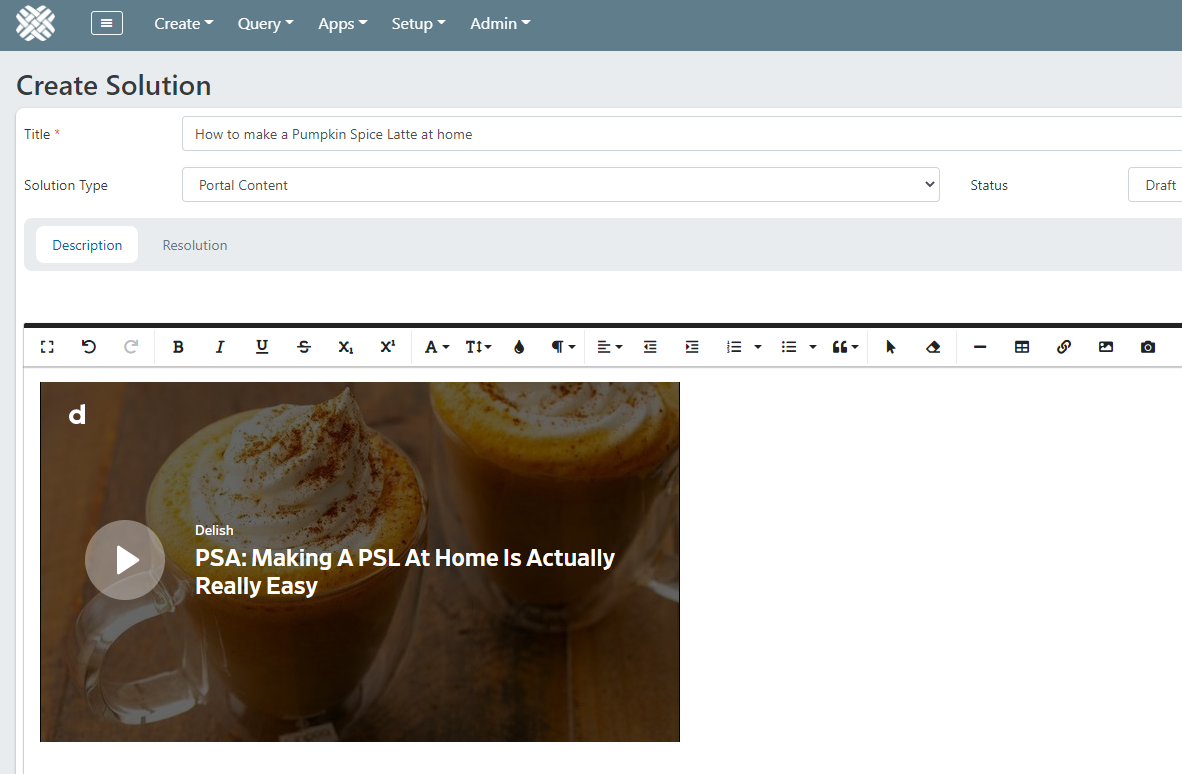The height and width of the screenshot is (774, 1182).
Task: Expand the text alignment dropdown
Action: (x=609, y=347)
